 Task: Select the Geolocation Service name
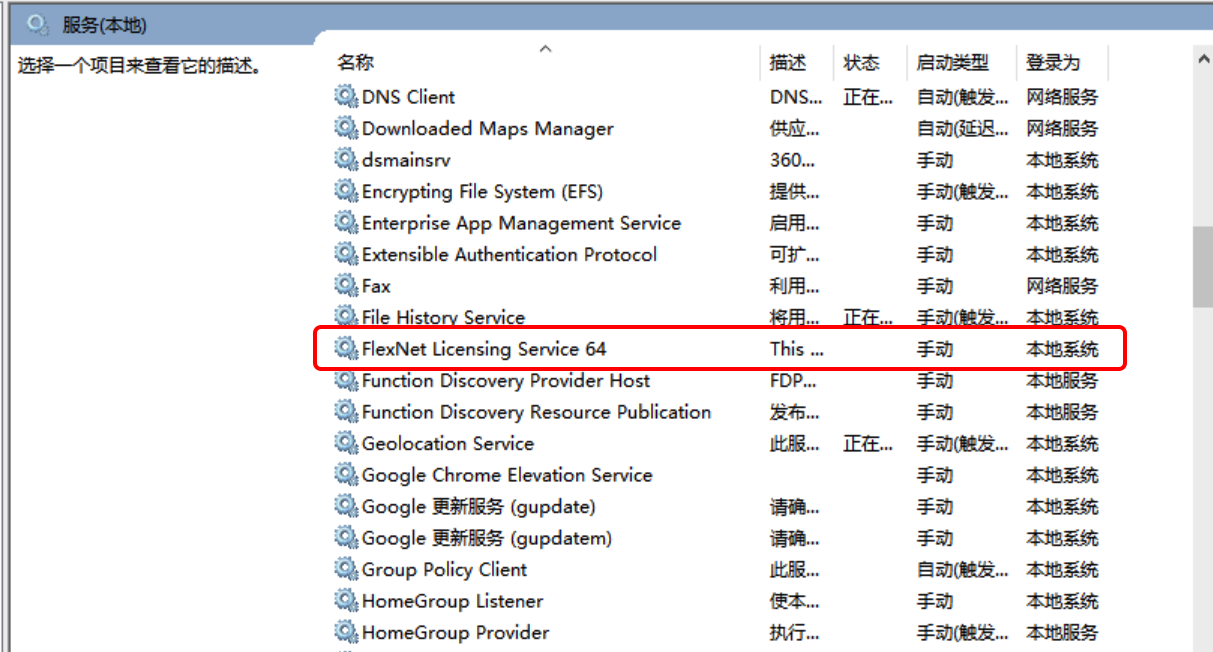[447, 443]
